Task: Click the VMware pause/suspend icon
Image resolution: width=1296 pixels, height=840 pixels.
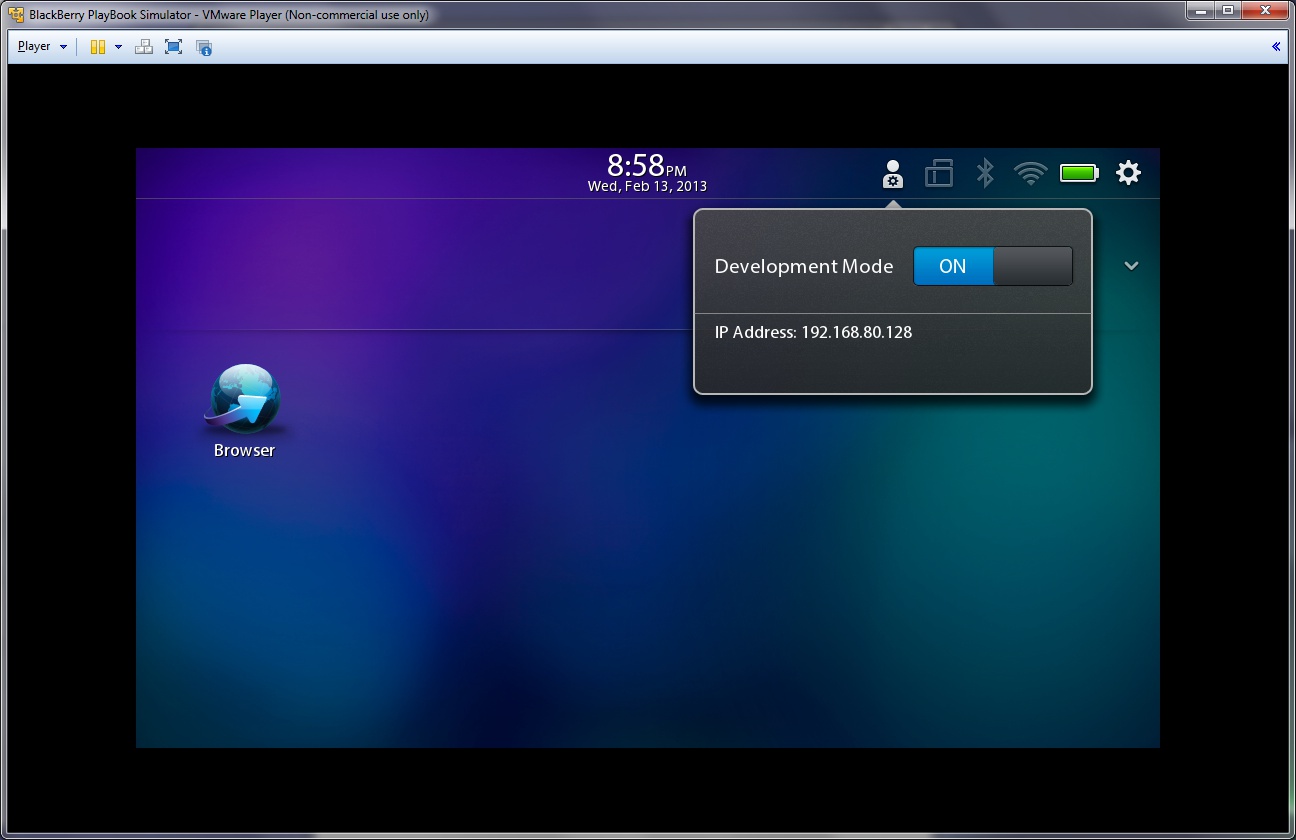Action: [x=97, y=47]
